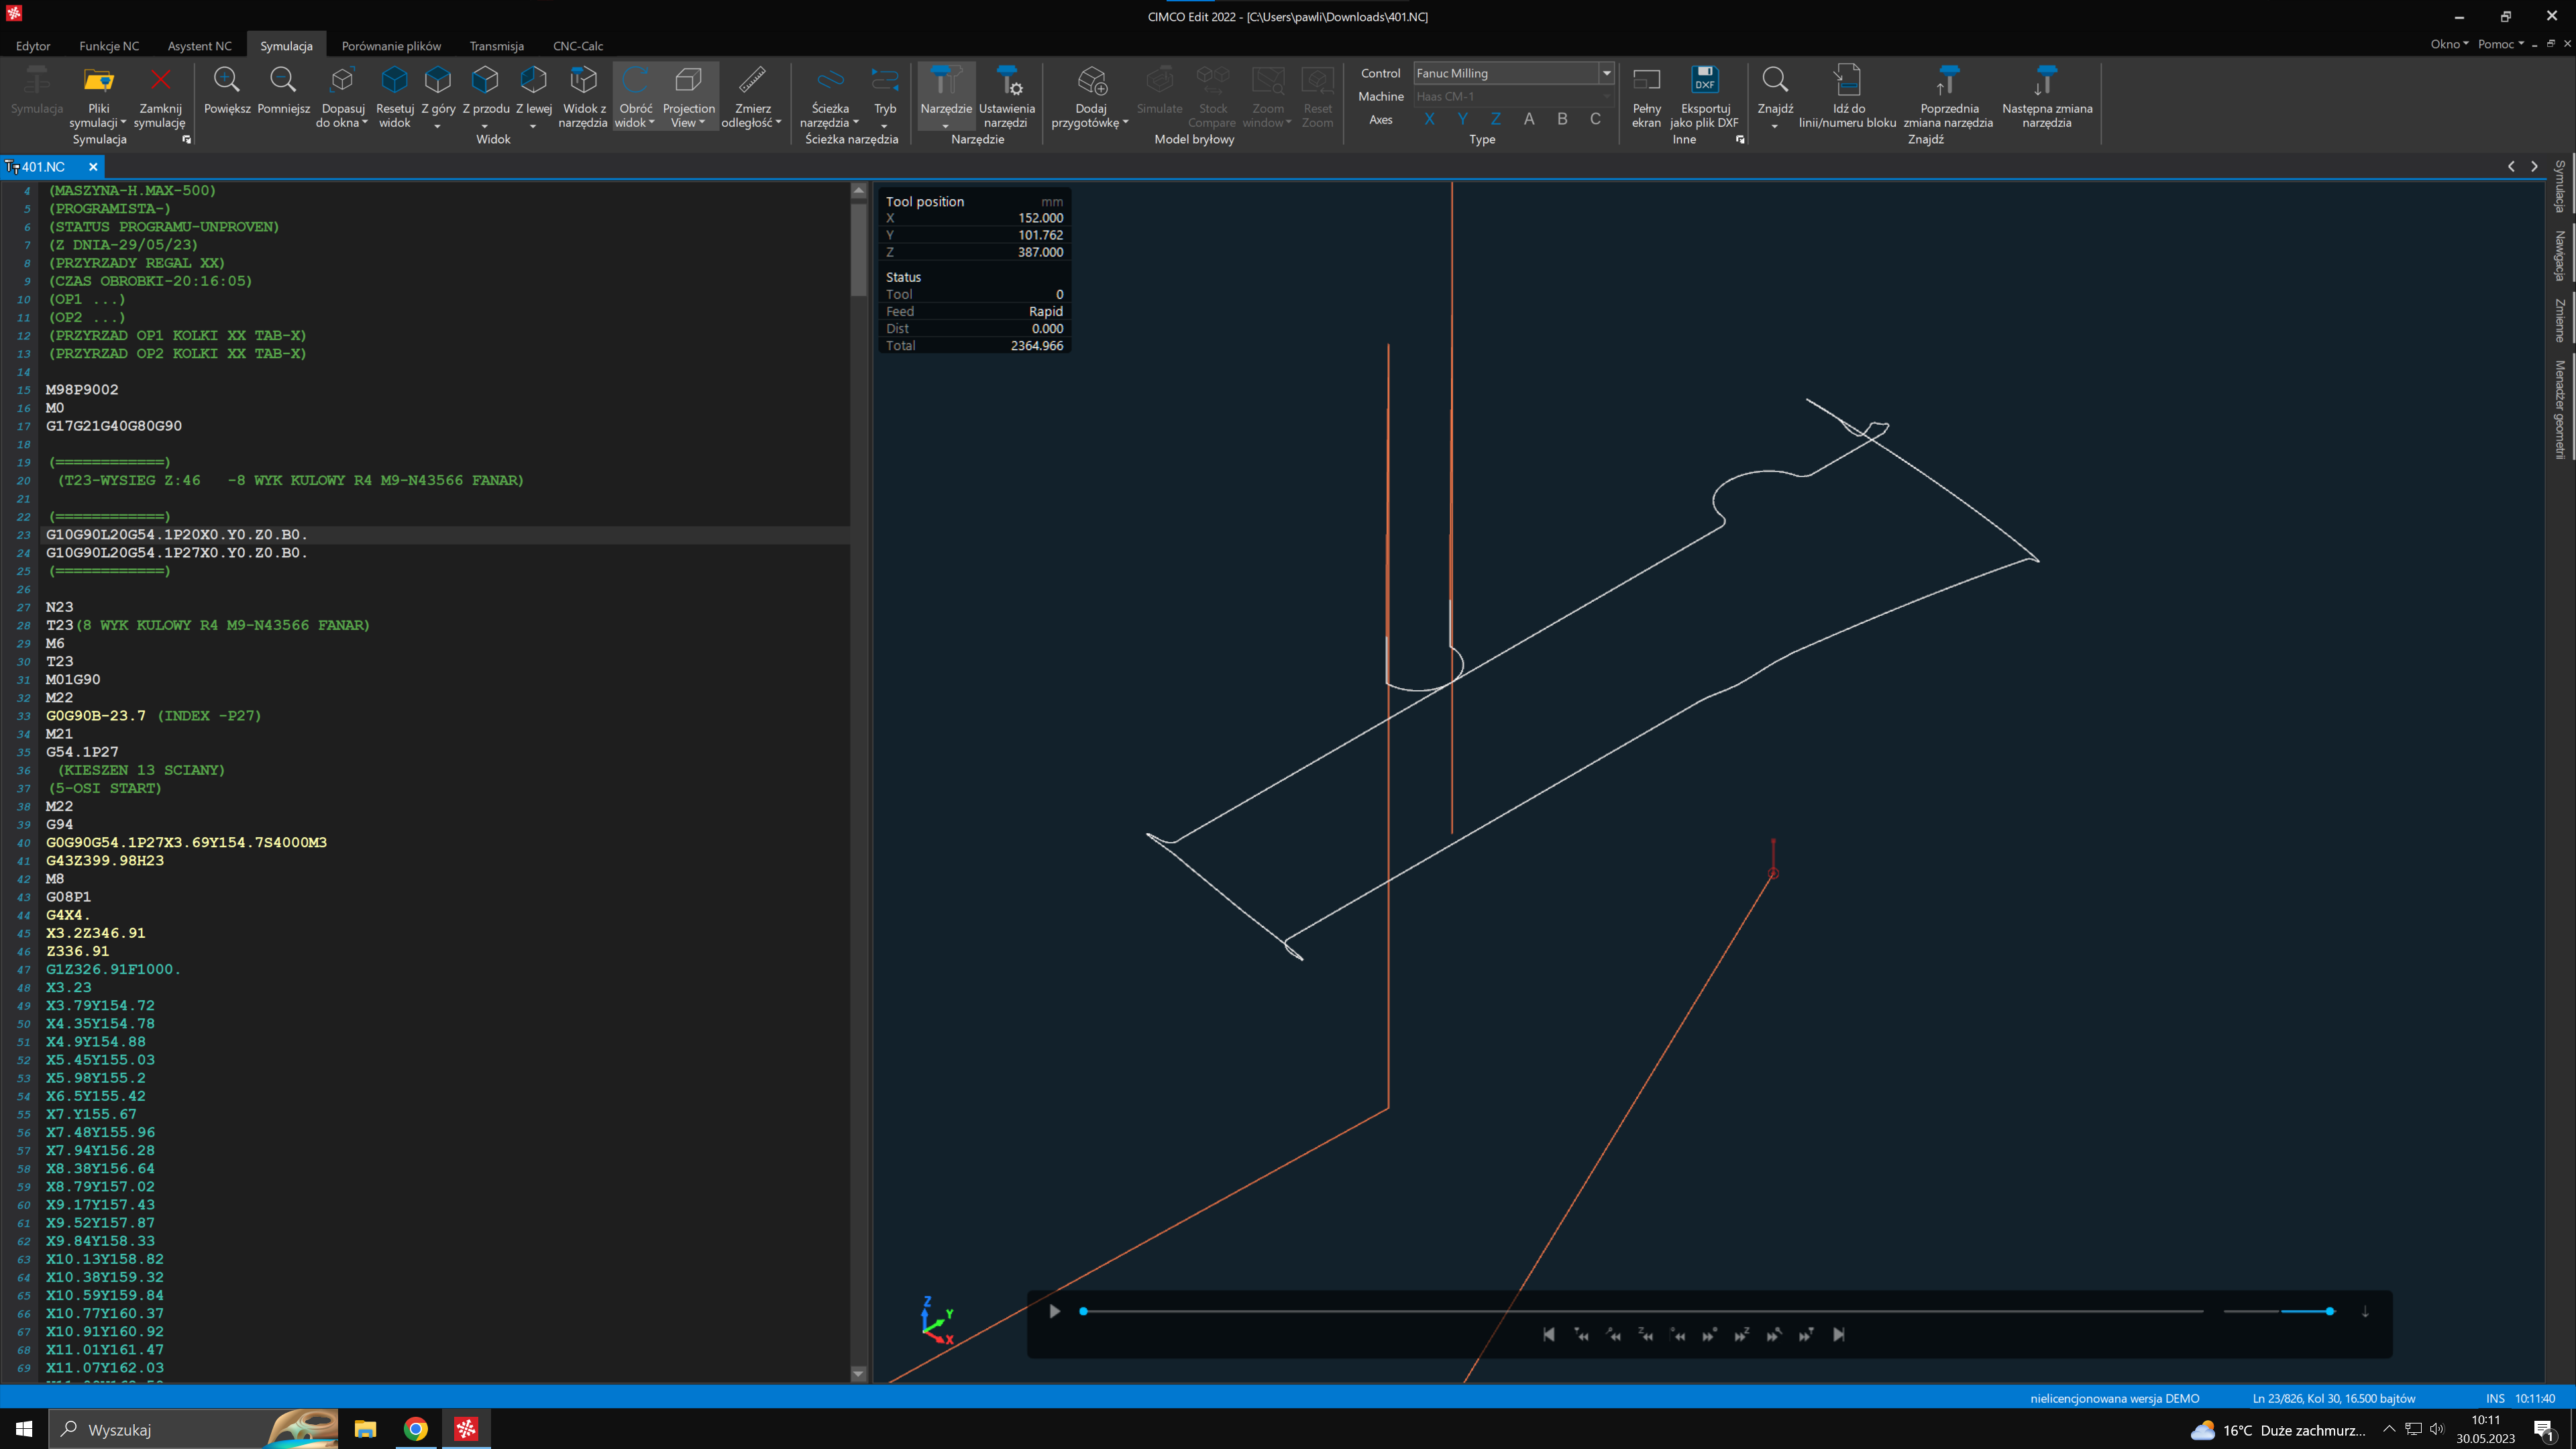This screenshot has height=1449, width=2576.
Task: Open Menadżer geometrii side panel
Action: [2560, 409]
